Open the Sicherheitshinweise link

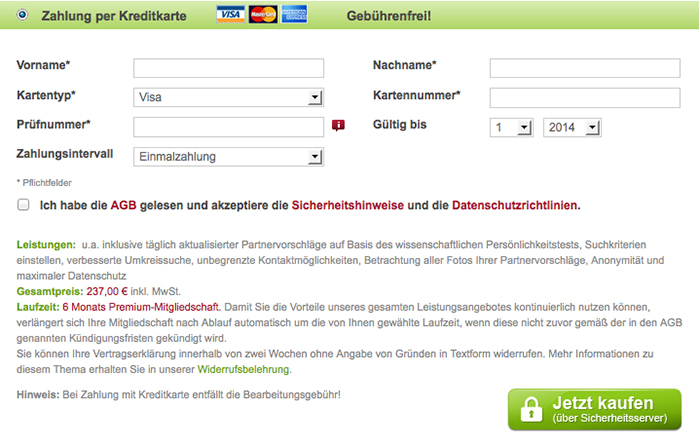pyautogui.click(x=348, y=205)
